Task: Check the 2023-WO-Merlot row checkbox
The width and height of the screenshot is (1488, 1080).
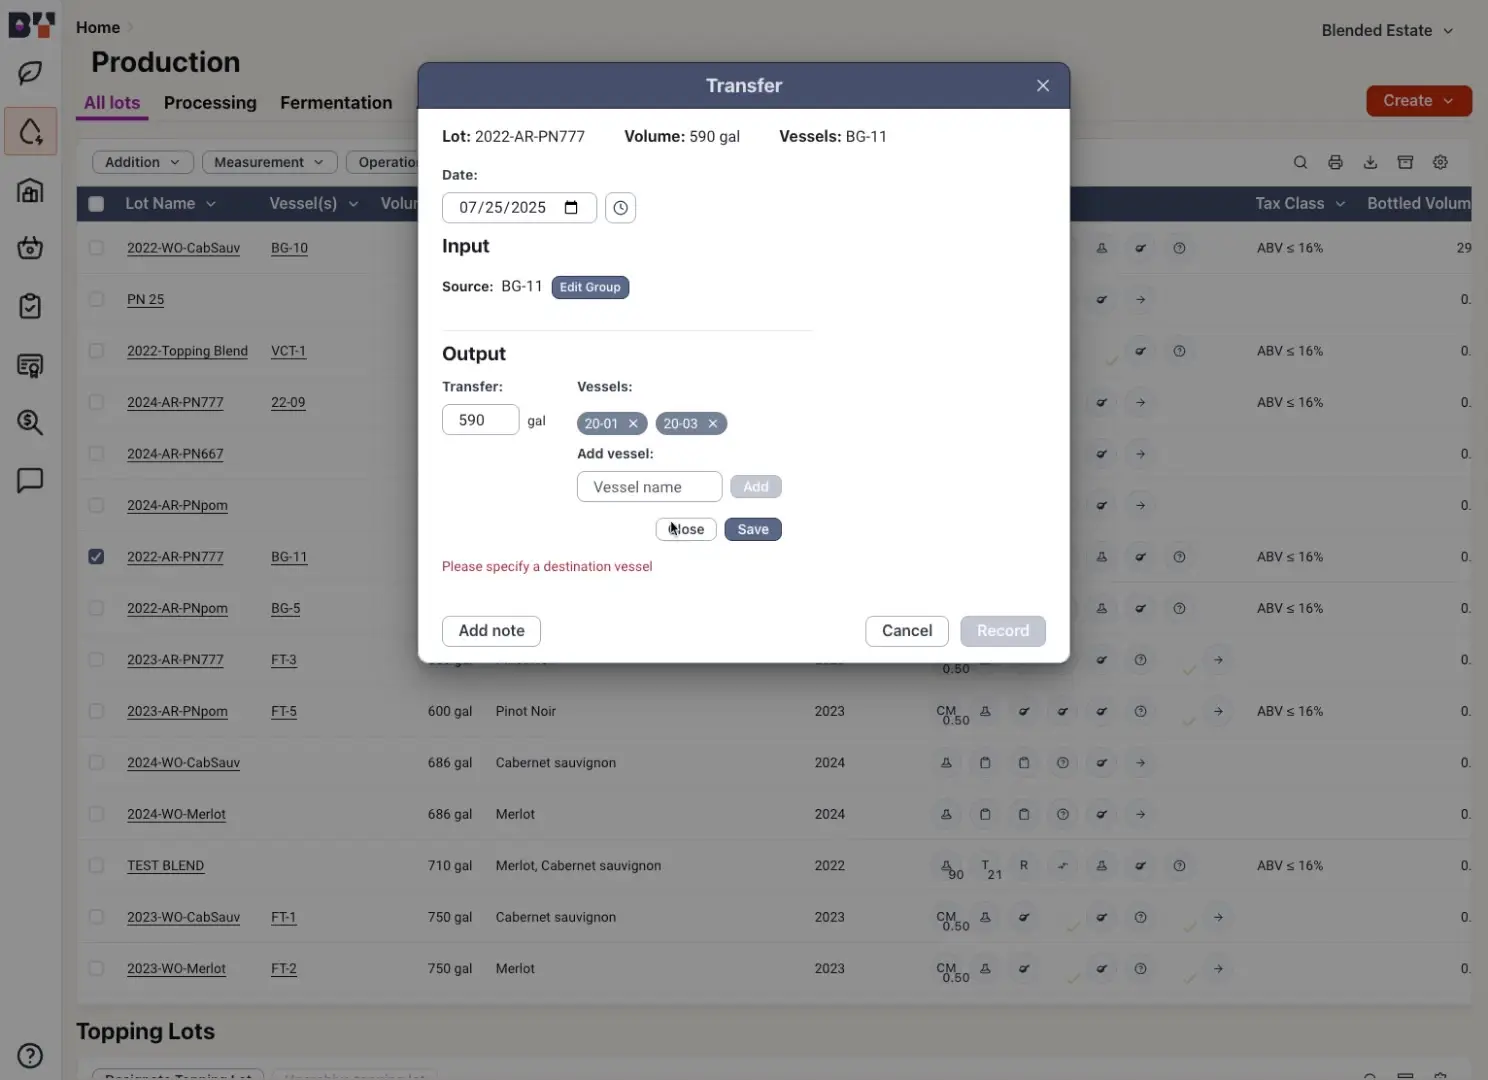Action: click(x=96, y=968)
